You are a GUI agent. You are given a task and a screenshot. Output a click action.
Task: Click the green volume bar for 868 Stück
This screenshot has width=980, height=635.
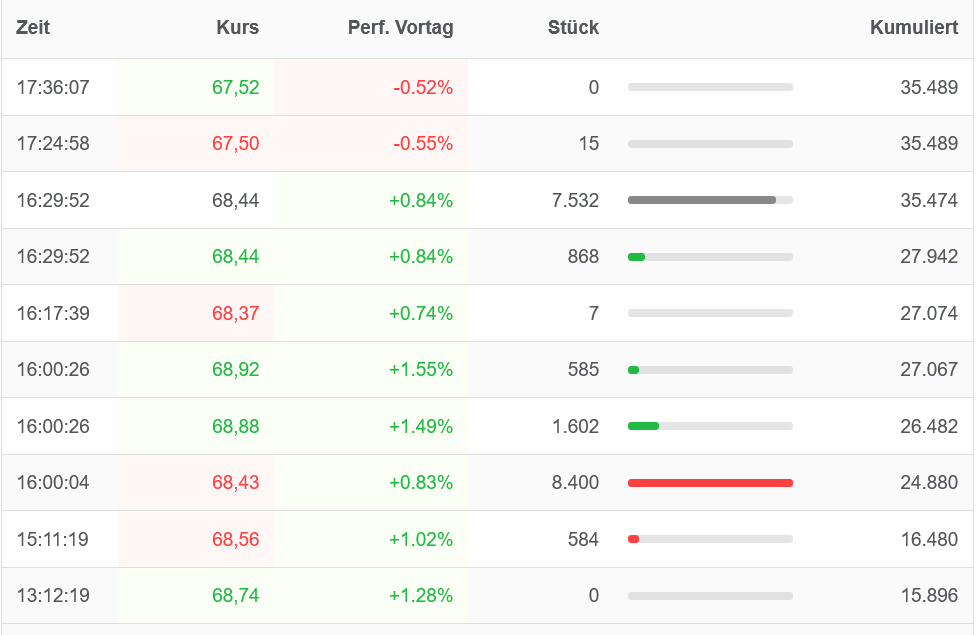pyautogui.click(x=636, y=257)
